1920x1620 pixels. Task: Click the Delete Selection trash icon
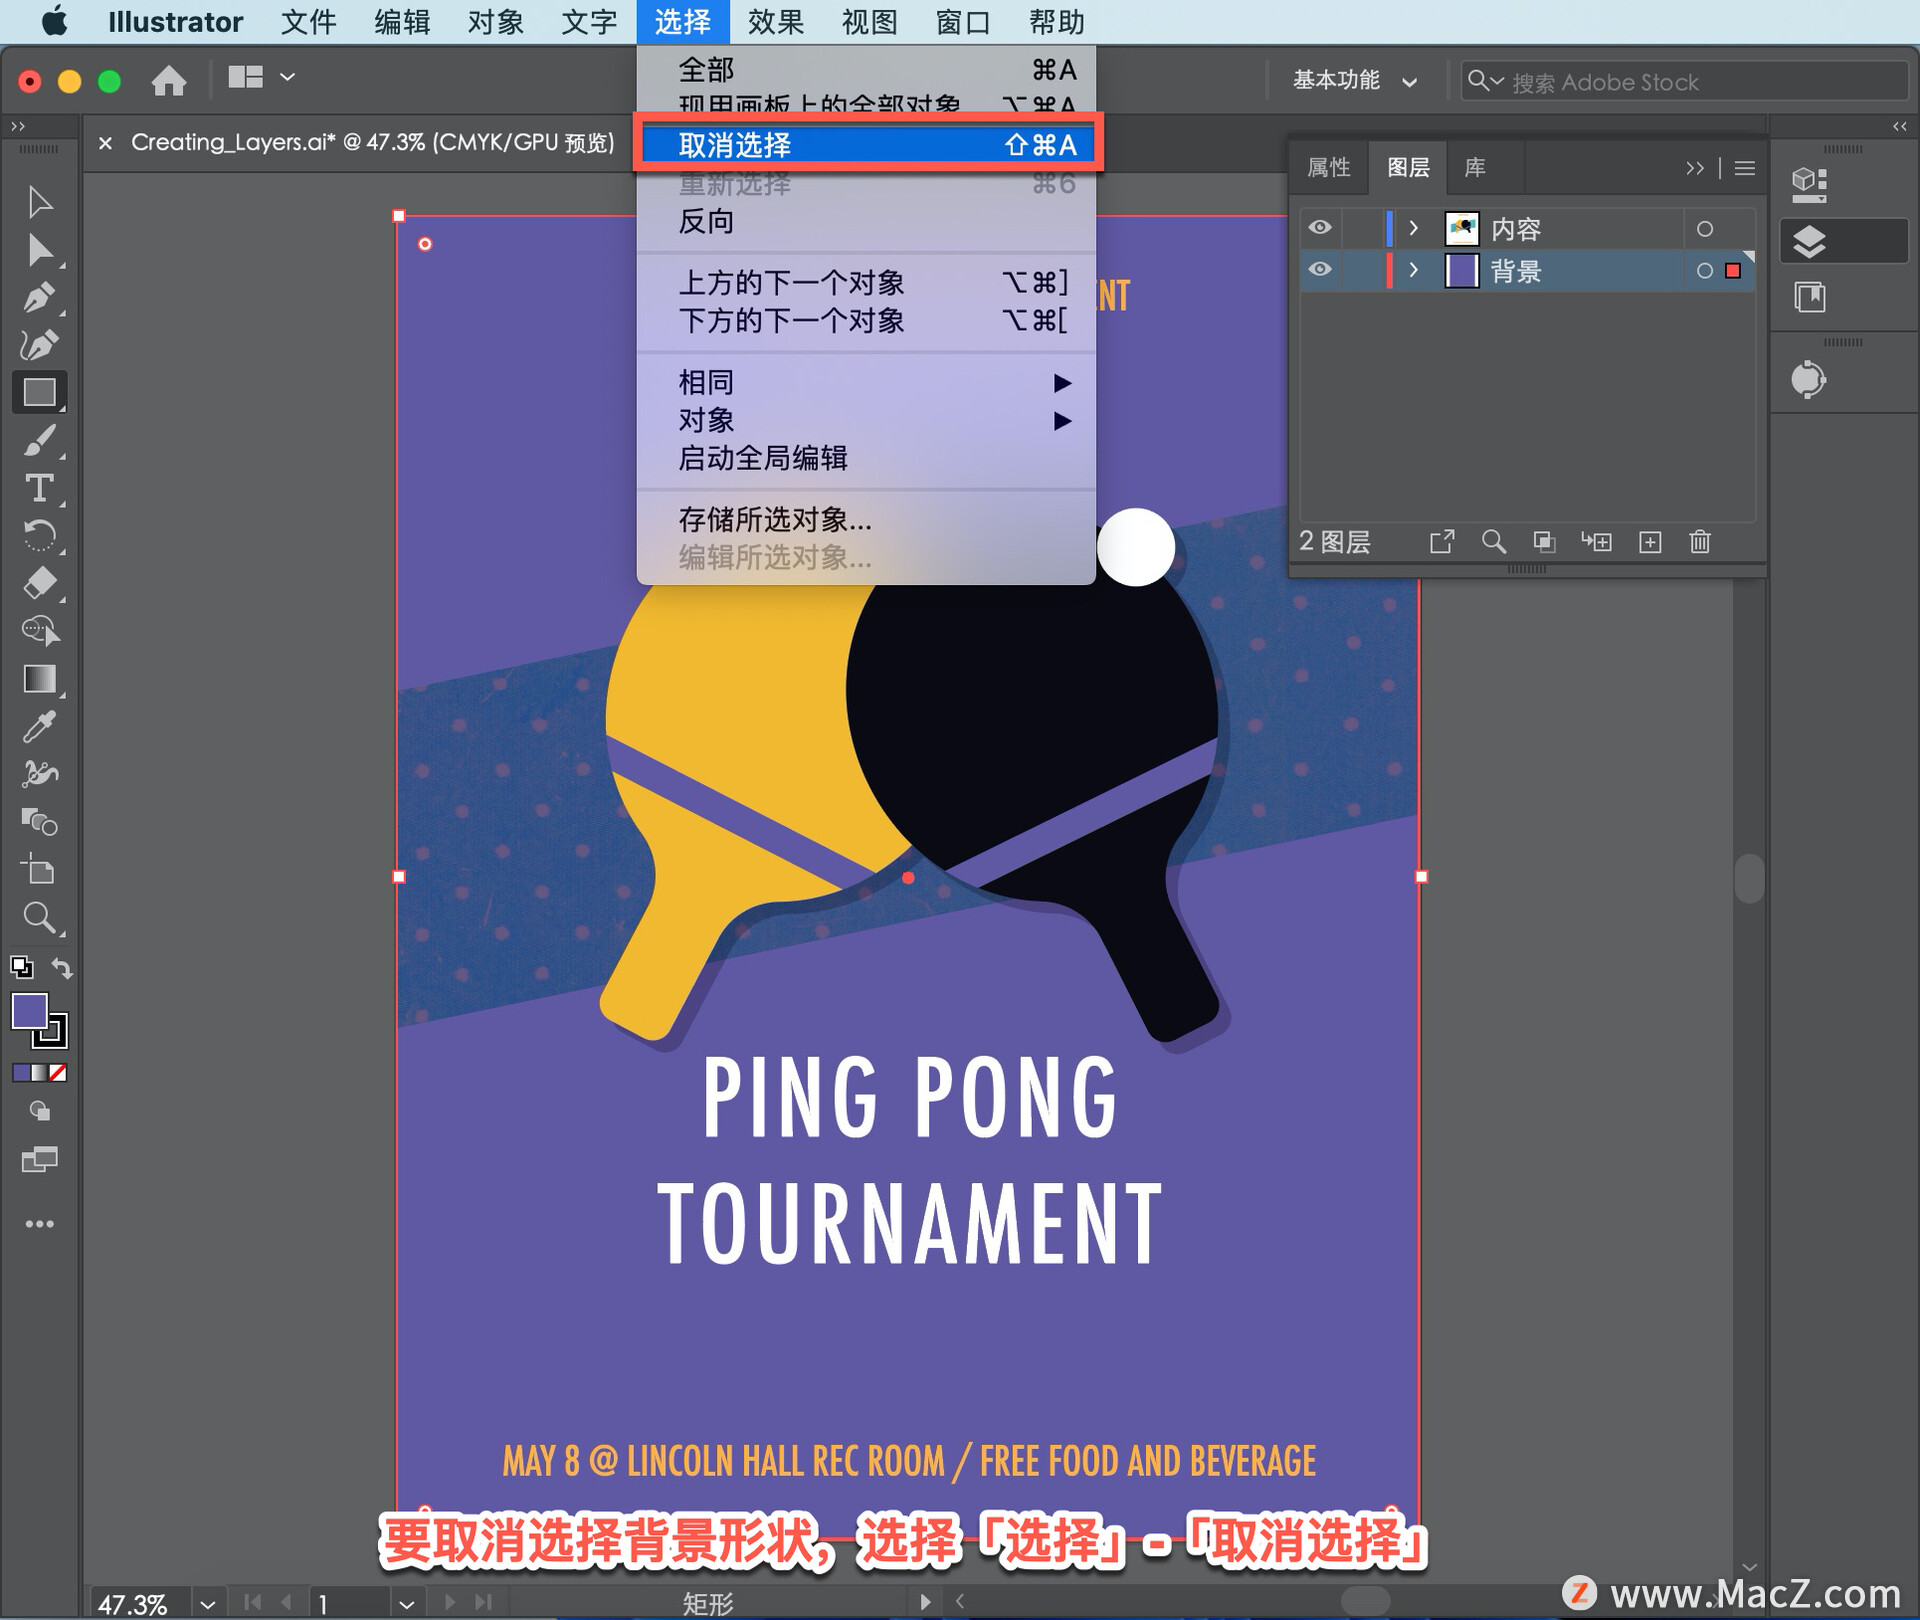coord(1700,542)
